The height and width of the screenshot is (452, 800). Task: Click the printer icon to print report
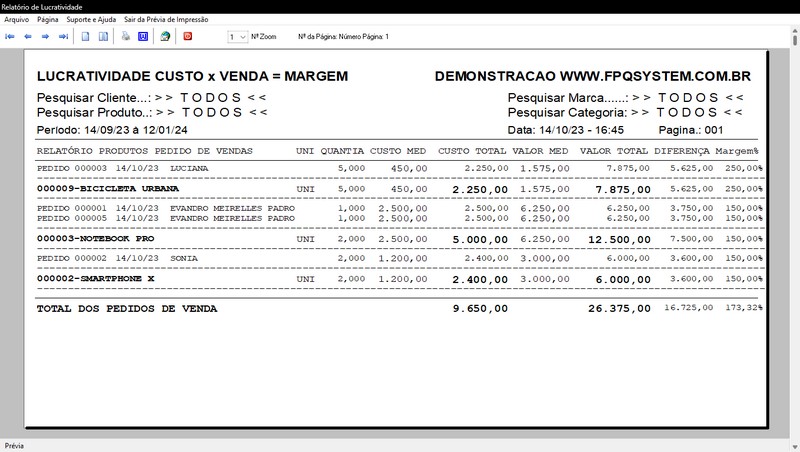point(126,36)
